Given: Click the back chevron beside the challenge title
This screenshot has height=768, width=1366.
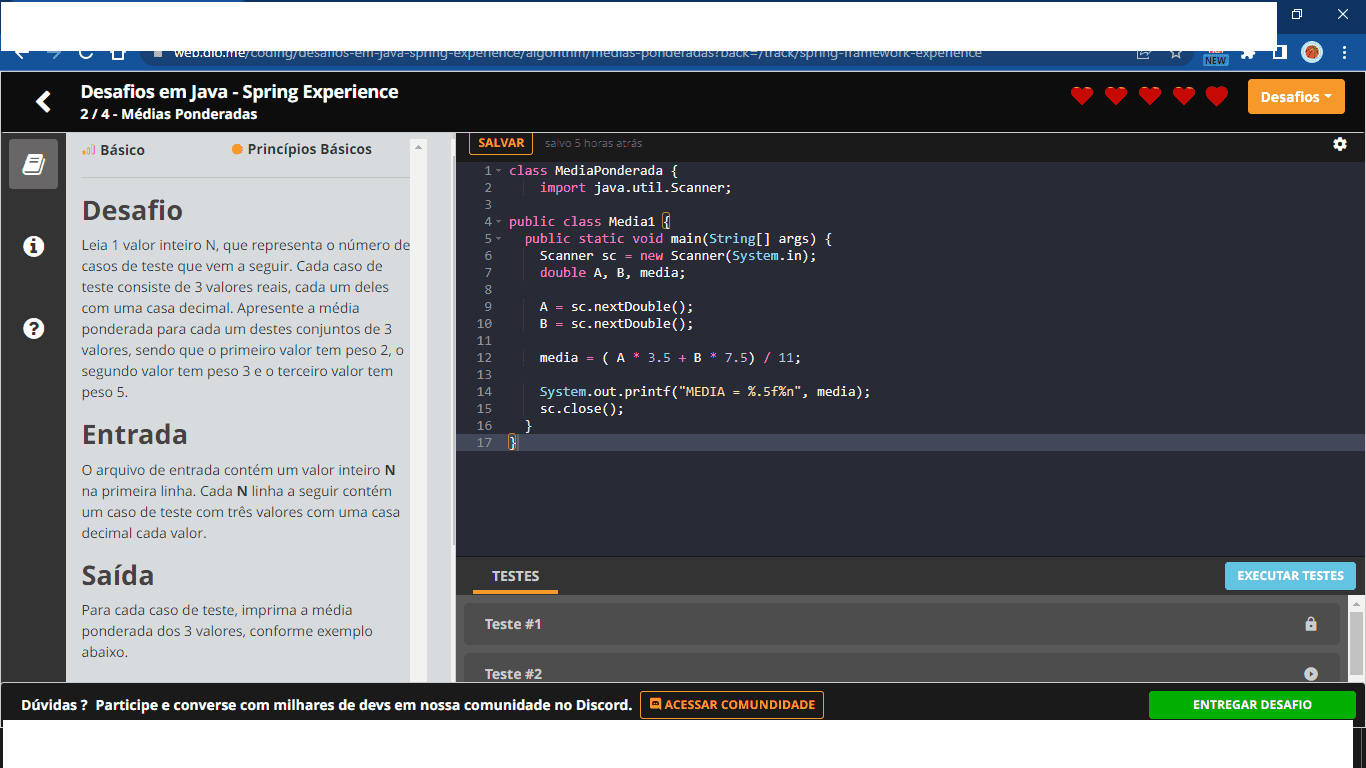Looking at the screenshot, I should point(43,101).
